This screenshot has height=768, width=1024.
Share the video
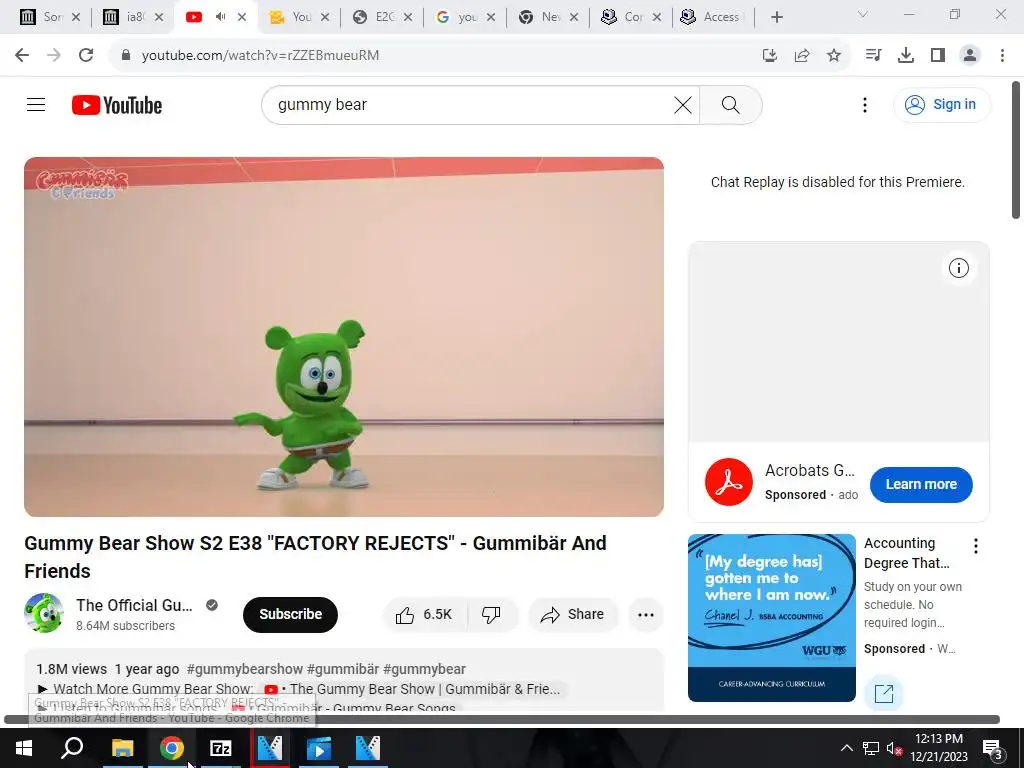point(573,615)
